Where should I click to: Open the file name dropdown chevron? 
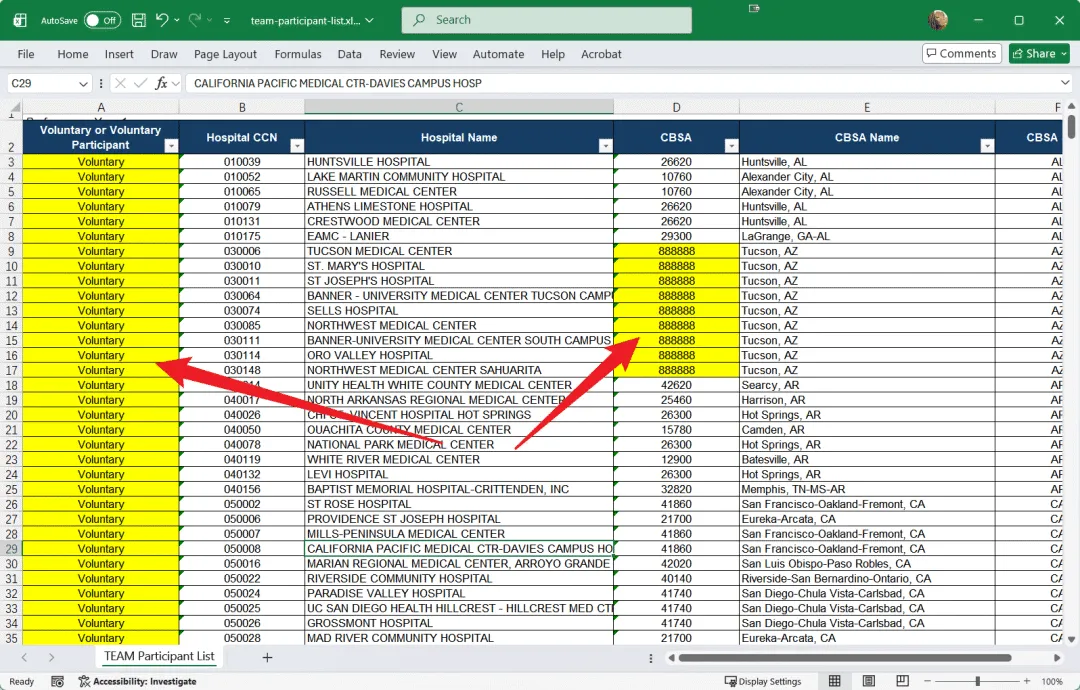(x=370, y=21)
